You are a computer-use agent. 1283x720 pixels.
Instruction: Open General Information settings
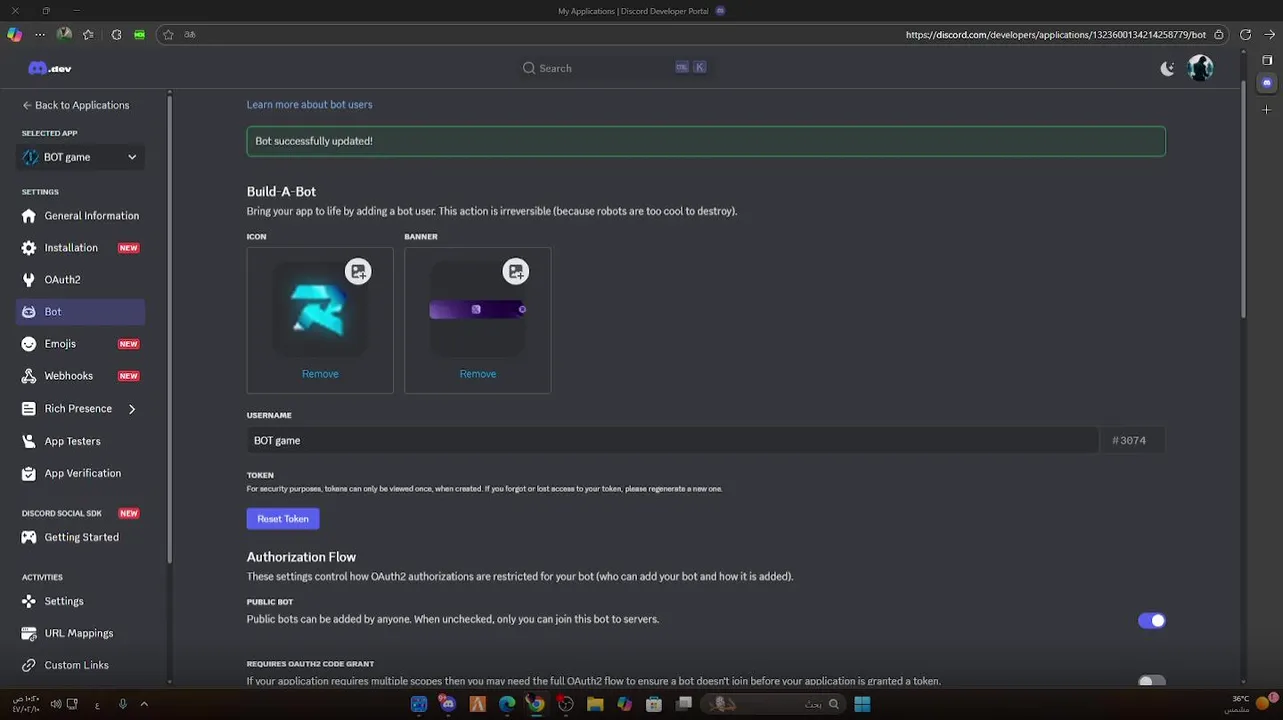80,216
